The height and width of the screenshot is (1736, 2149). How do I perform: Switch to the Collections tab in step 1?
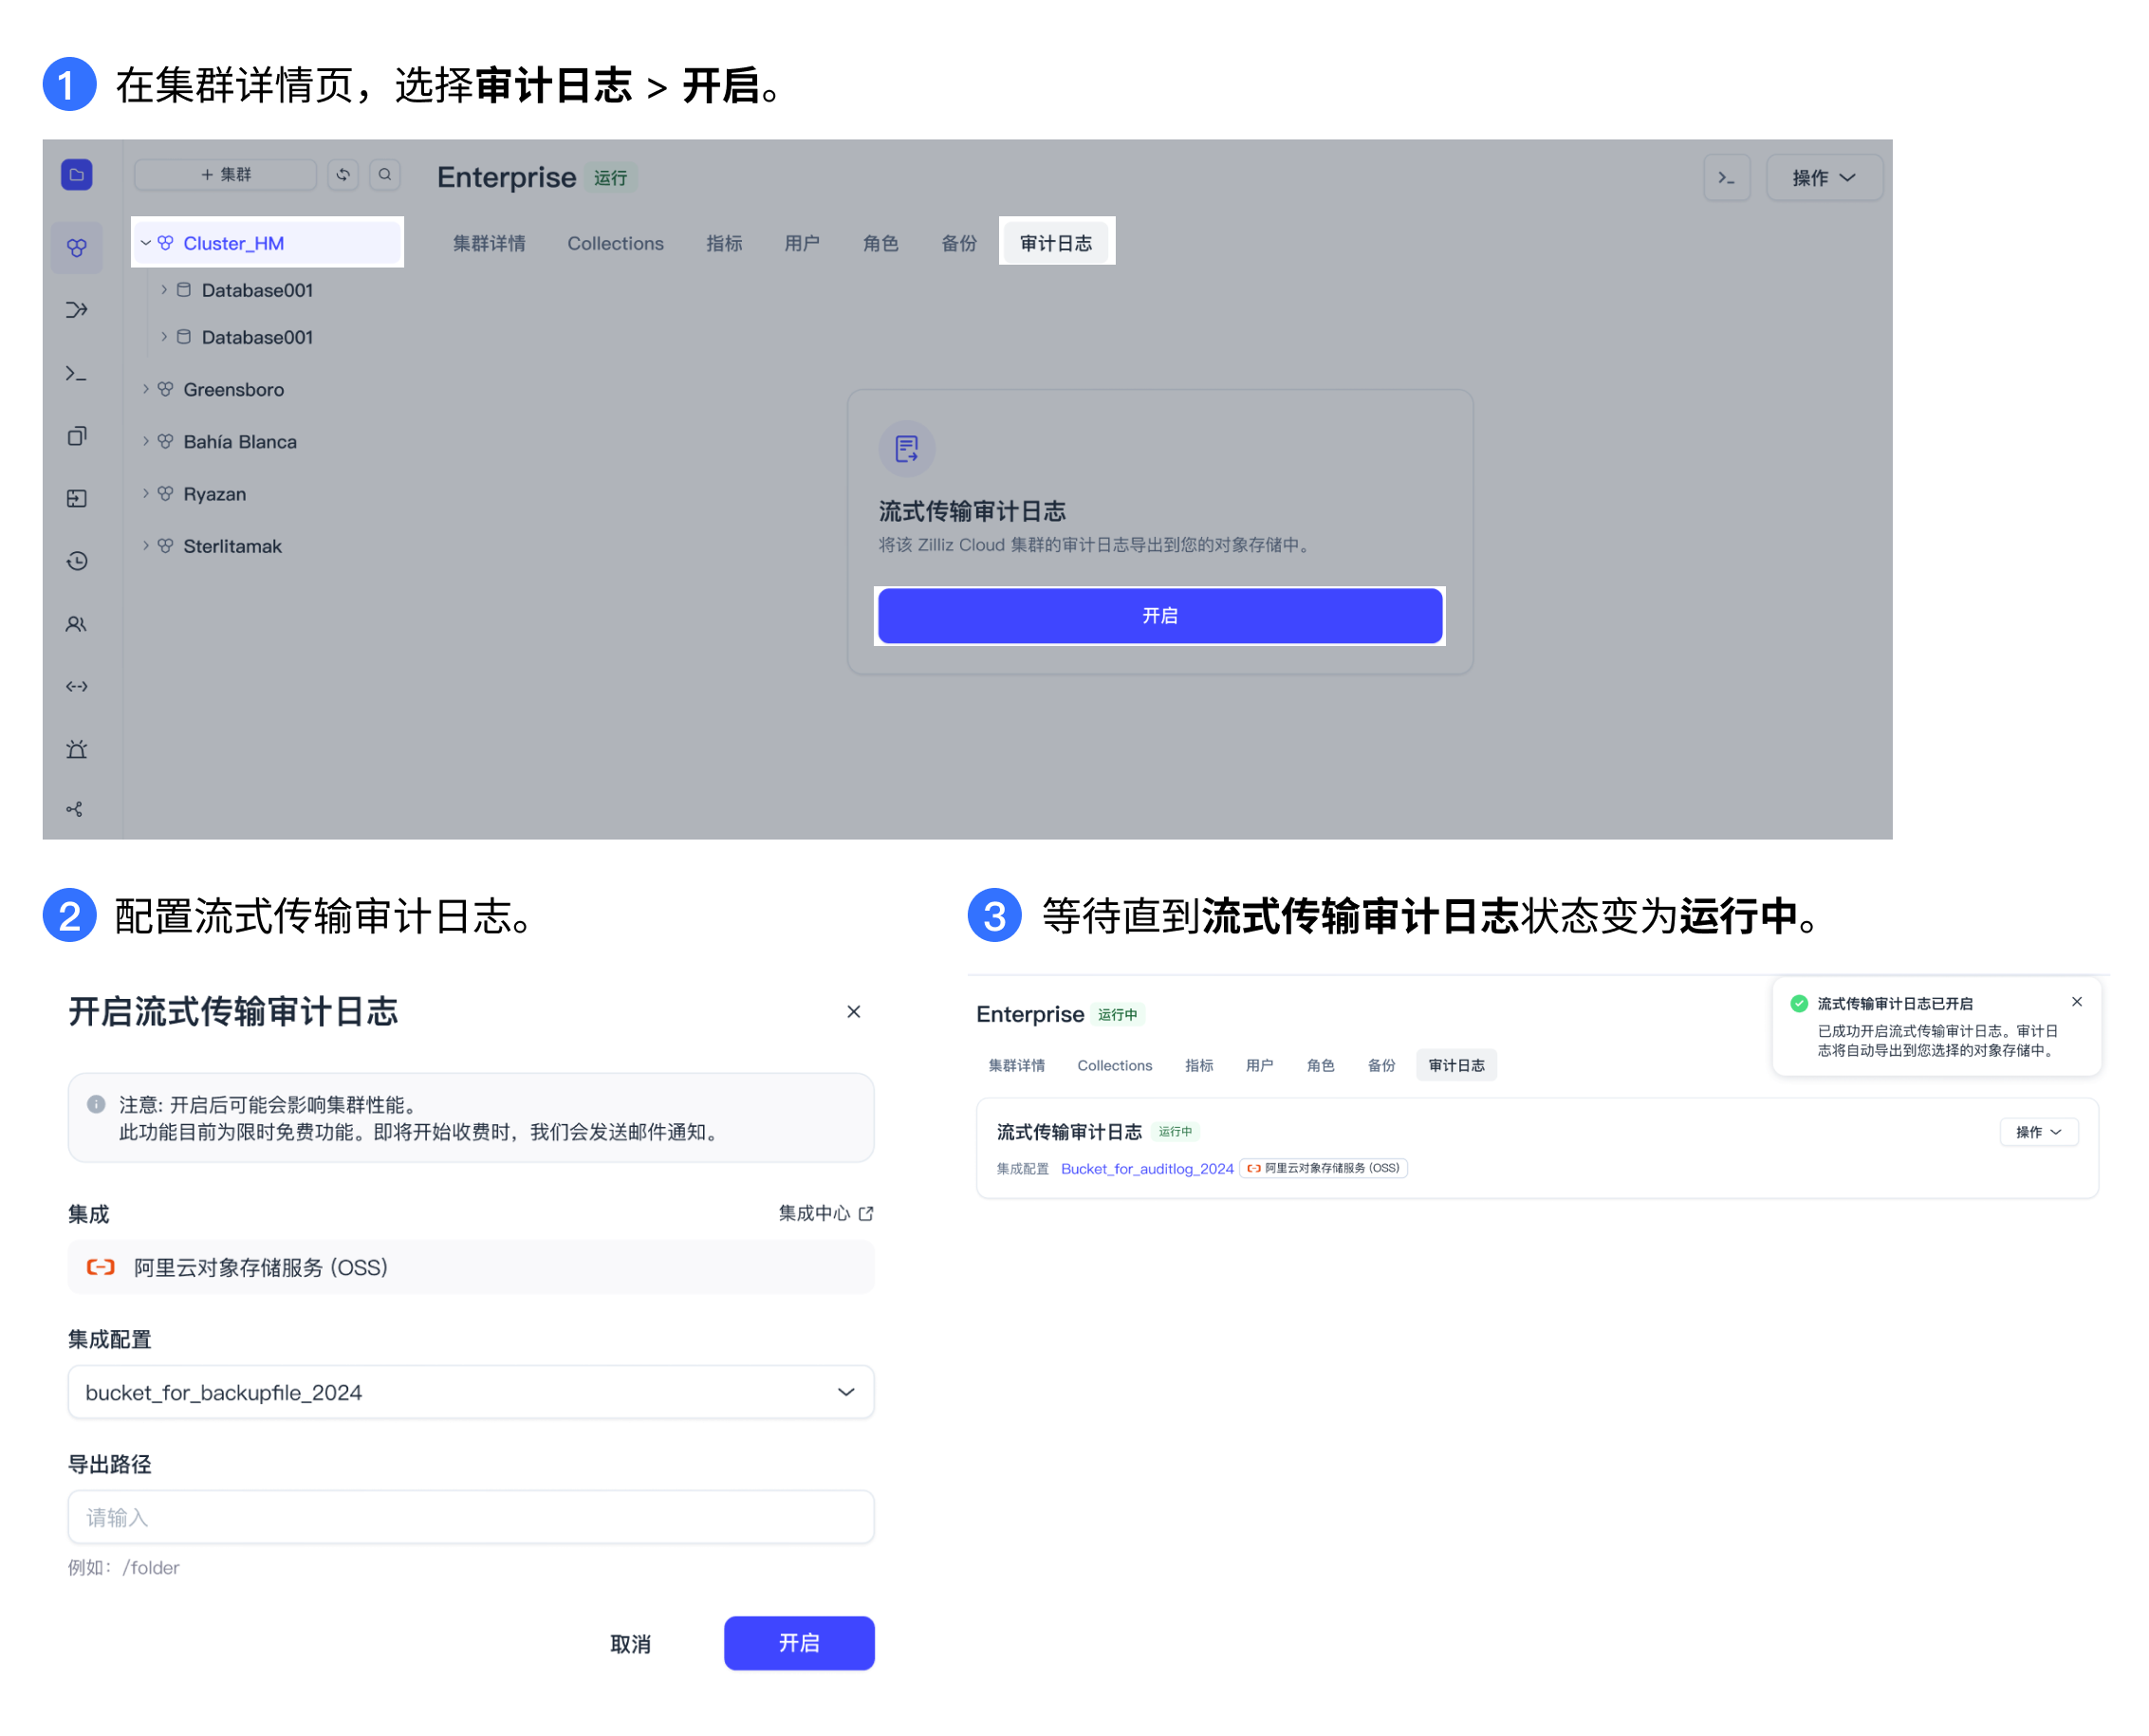616,243
